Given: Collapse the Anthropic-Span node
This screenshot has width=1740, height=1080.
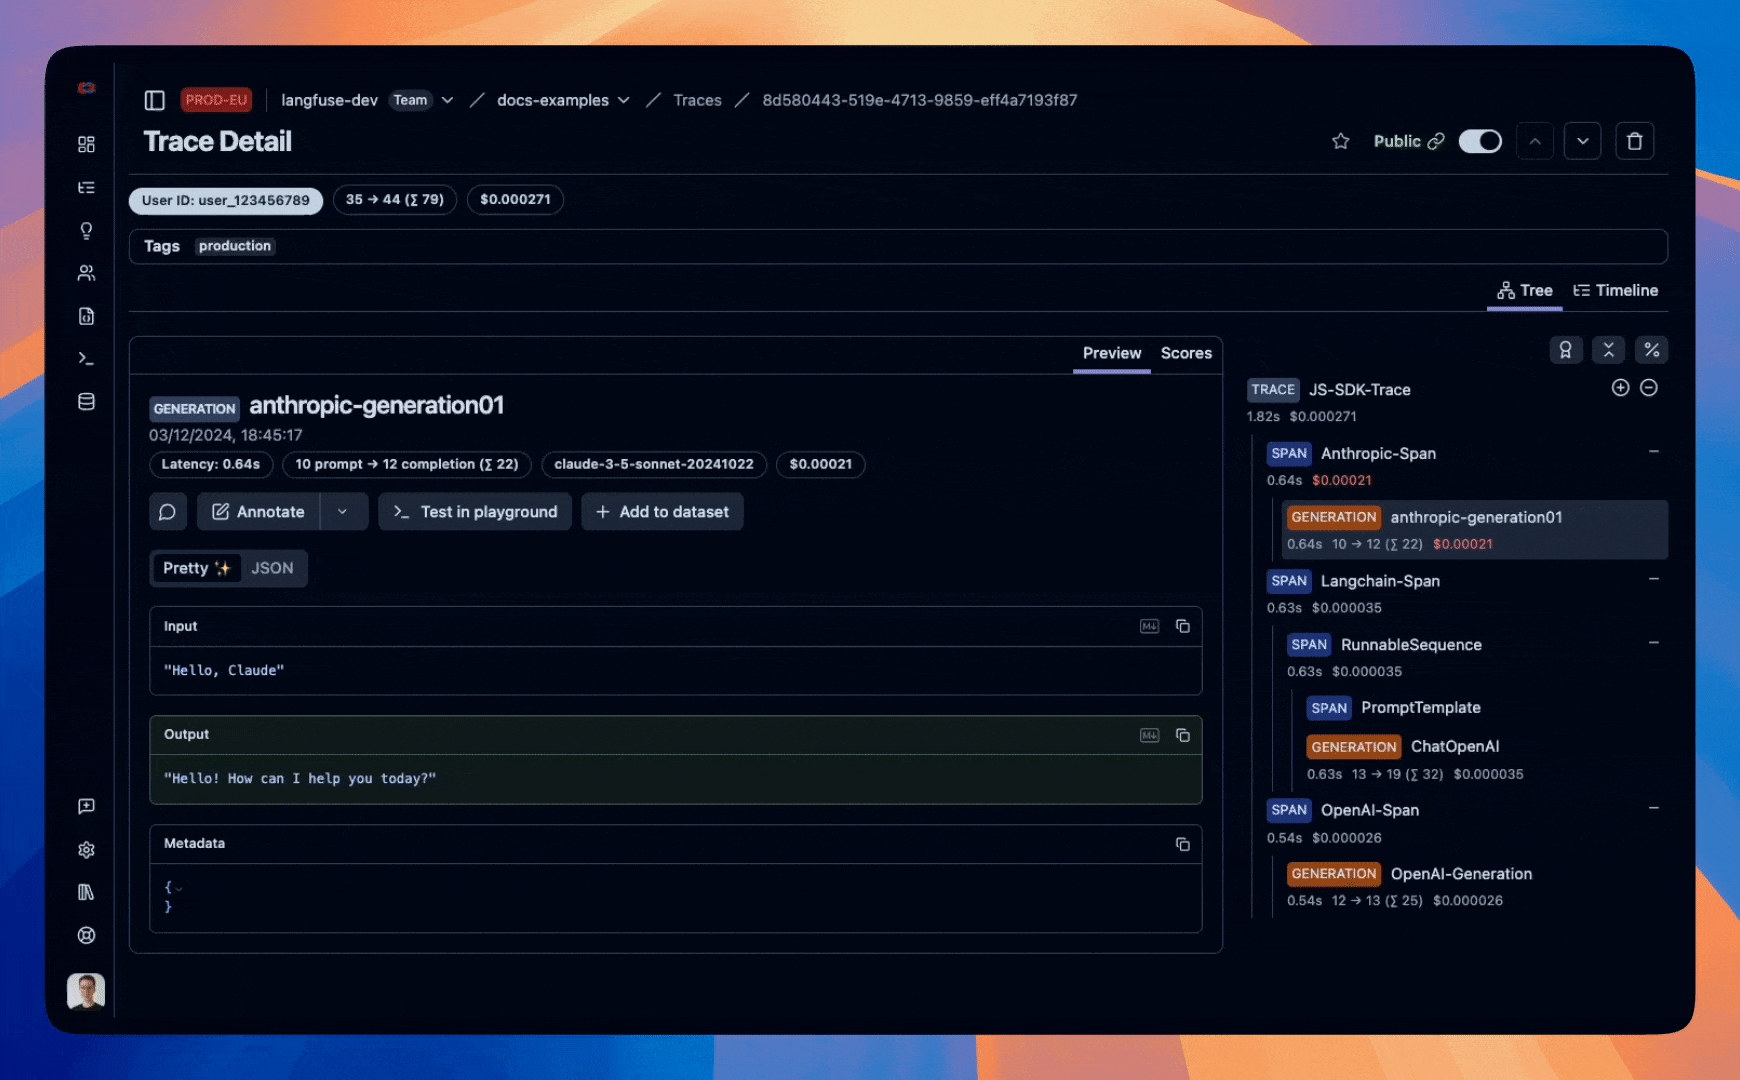Looking at the screenshot, I should (1654, 452).
